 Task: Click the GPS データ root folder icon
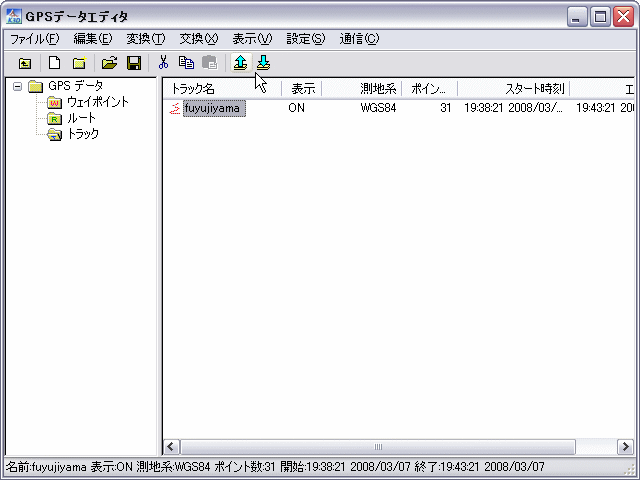pos(36,86)
